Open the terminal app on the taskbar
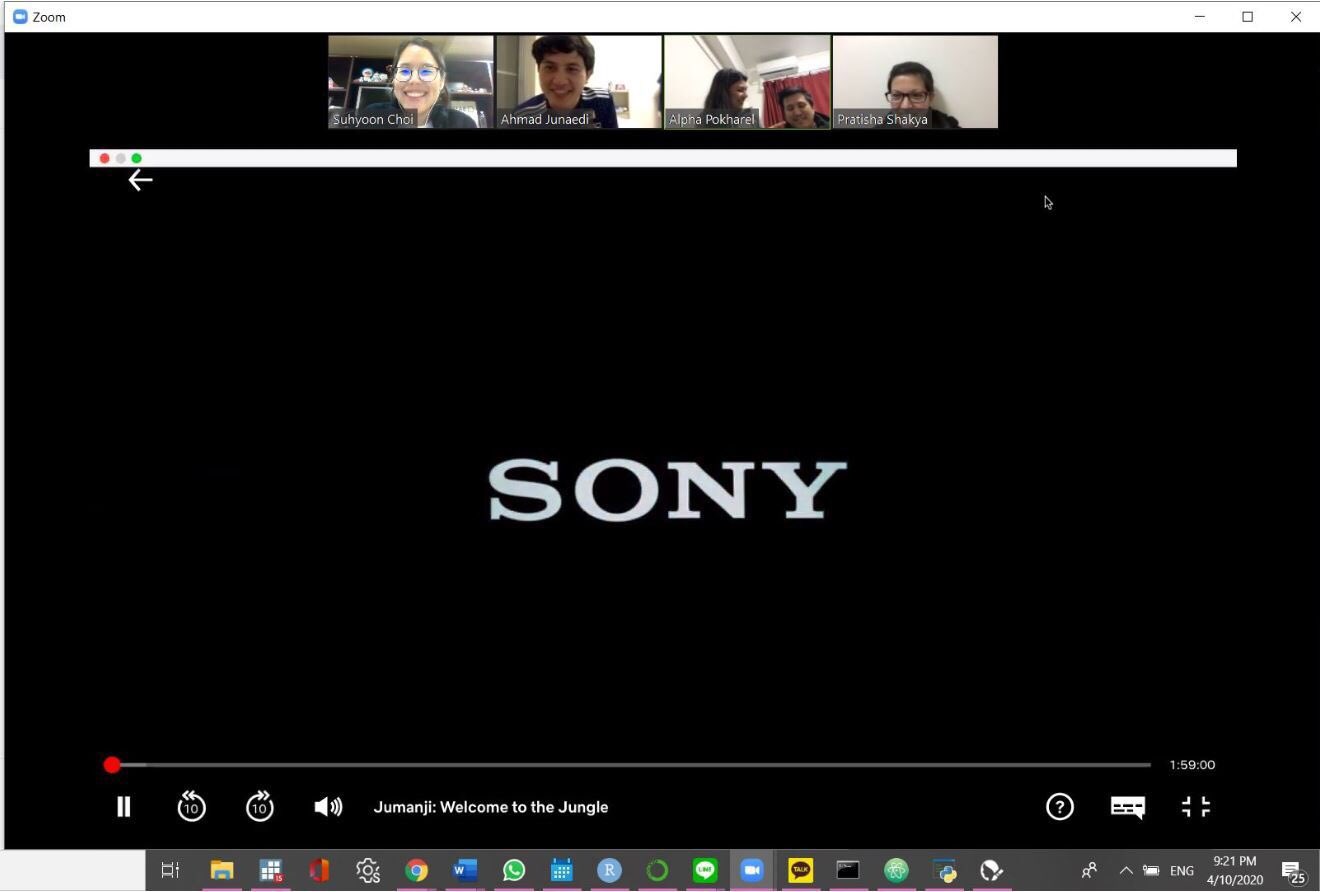1320x892 pixels. click(848, 870)
